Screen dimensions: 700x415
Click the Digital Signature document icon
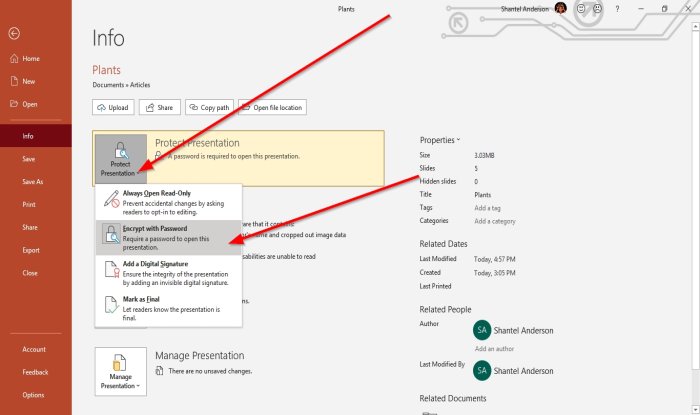(x=112, y=269)
